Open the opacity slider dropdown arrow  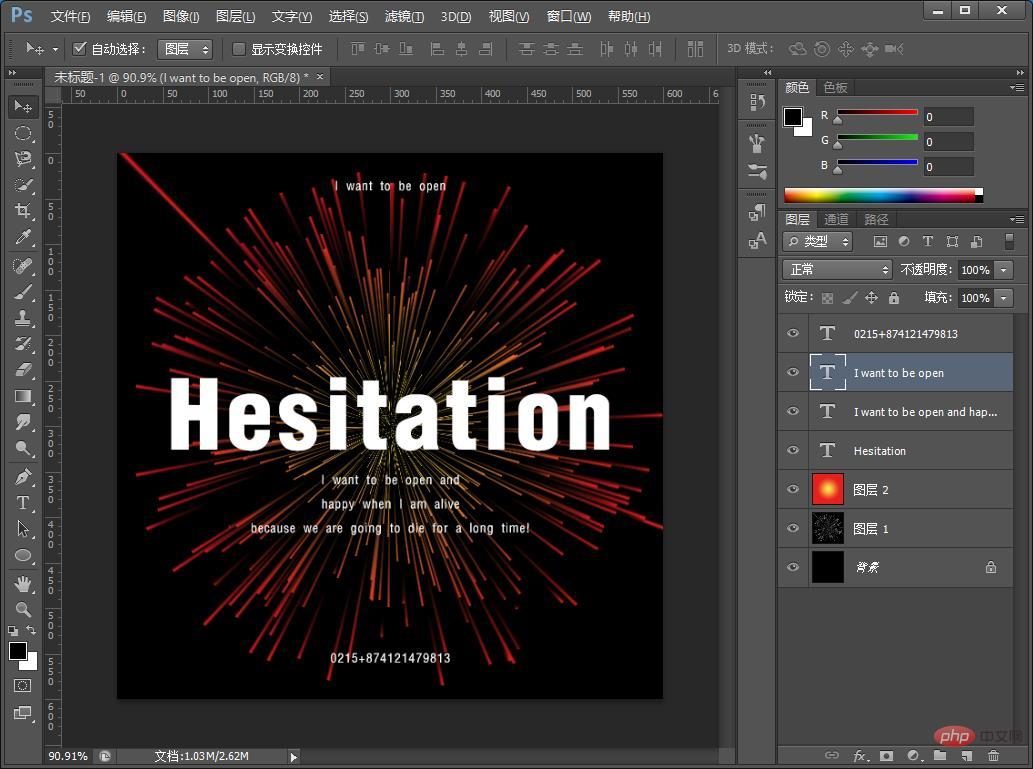1003,270
